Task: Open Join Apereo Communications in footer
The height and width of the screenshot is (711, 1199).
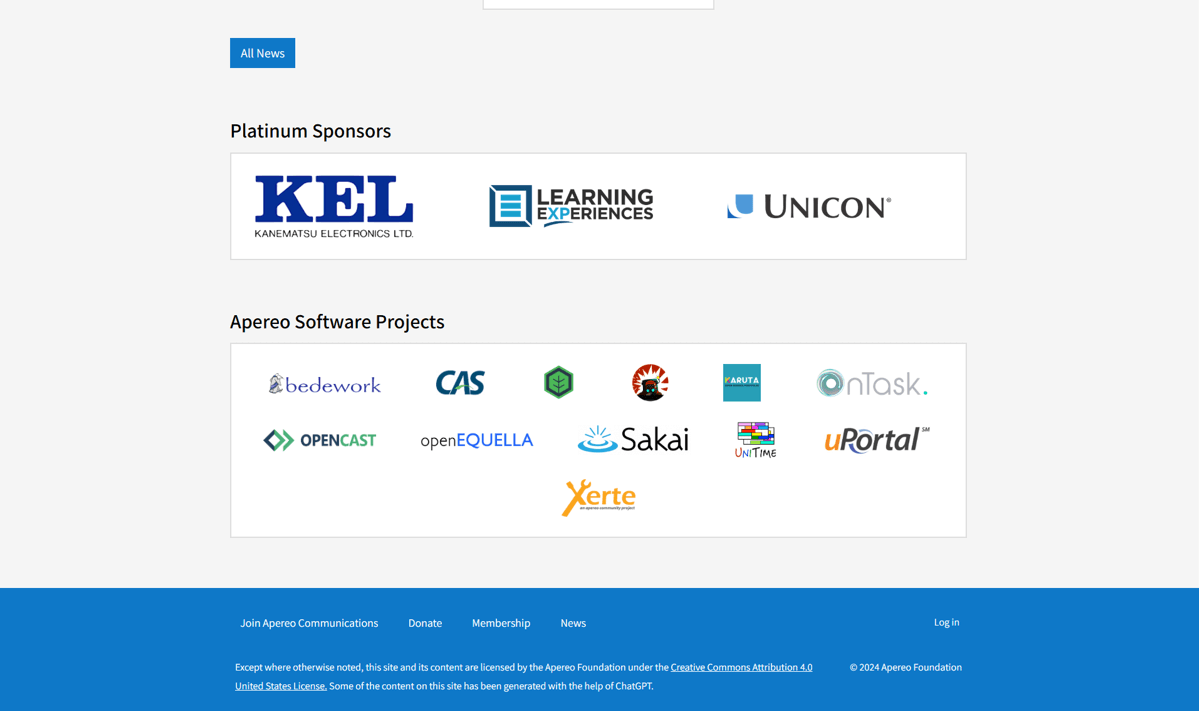Action: (x=309, y=623)
